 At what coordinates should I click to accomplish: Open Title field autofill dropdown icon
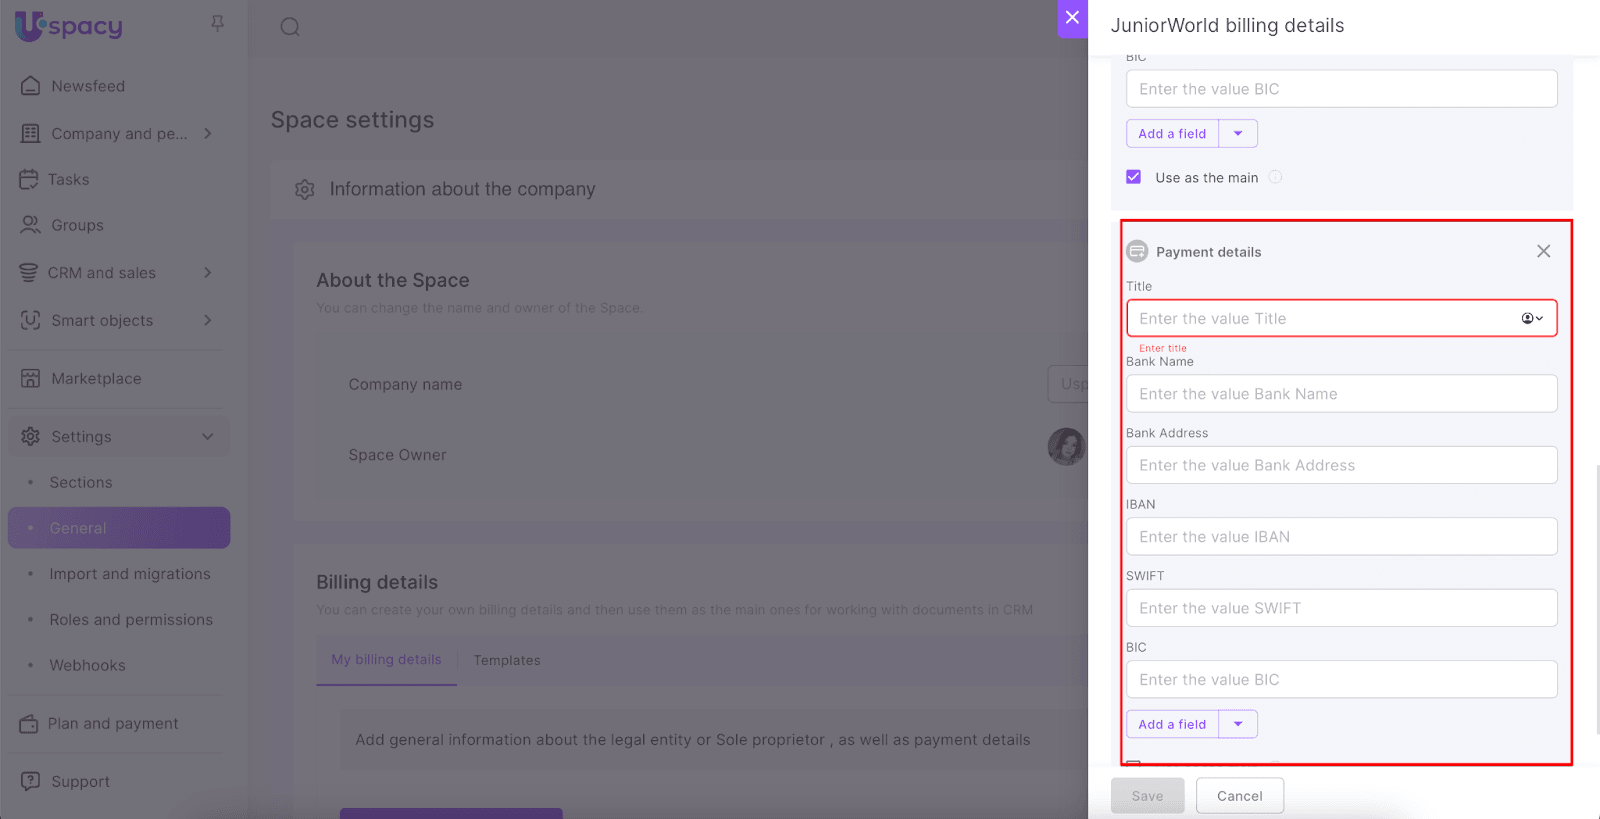tap(1531, 319)
